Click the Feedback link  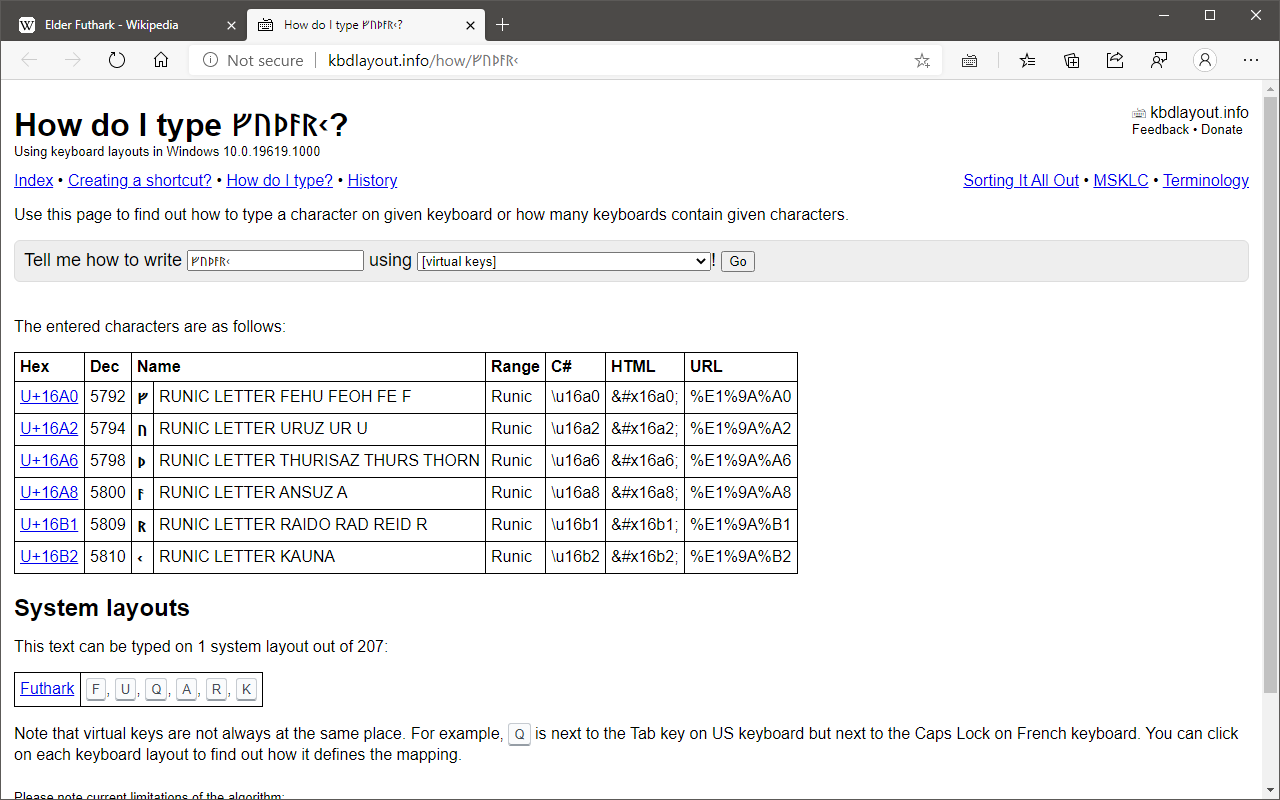pyautogui.click(x=1161, y=129)
